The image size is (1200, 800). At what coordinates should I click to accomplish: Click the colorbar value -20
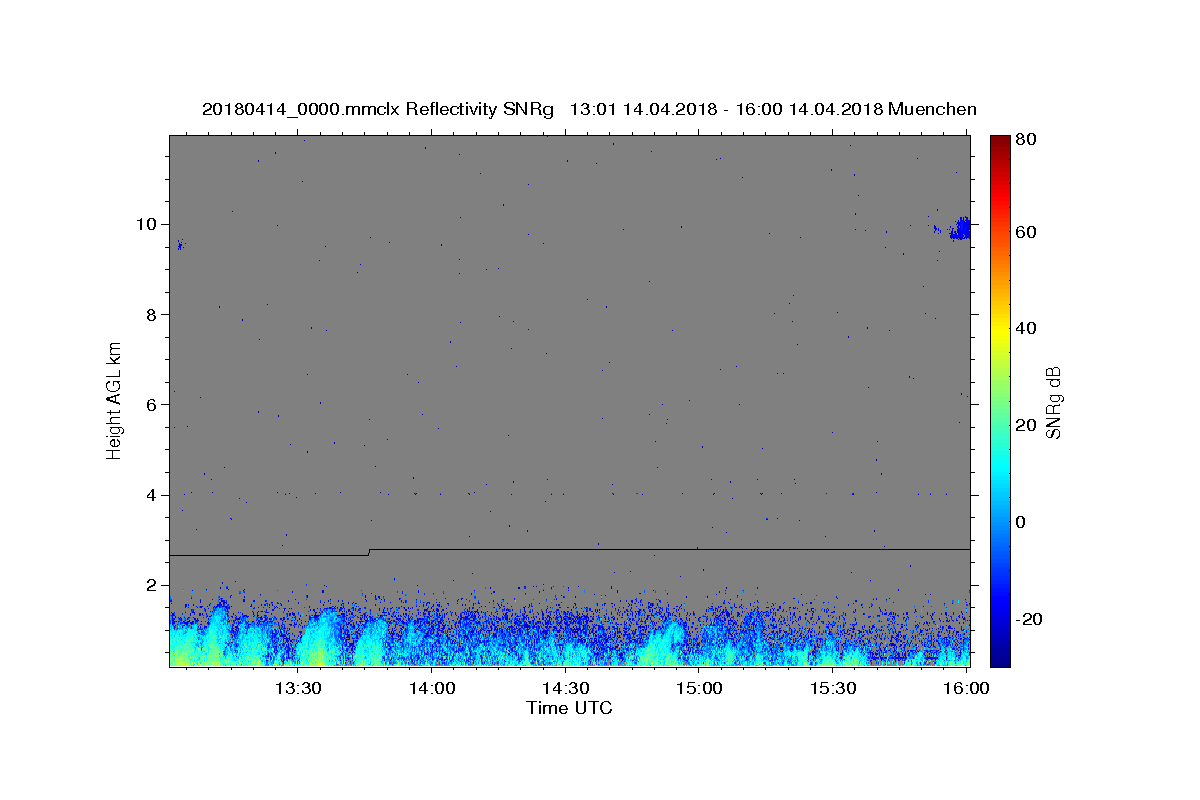pyautogui.click(x=1030, y=619)
